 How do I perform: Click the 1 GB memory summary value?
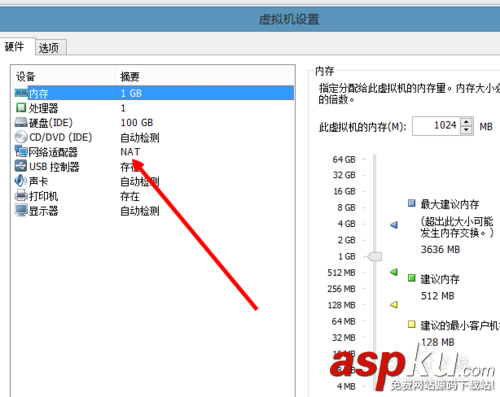pos(131,93)
